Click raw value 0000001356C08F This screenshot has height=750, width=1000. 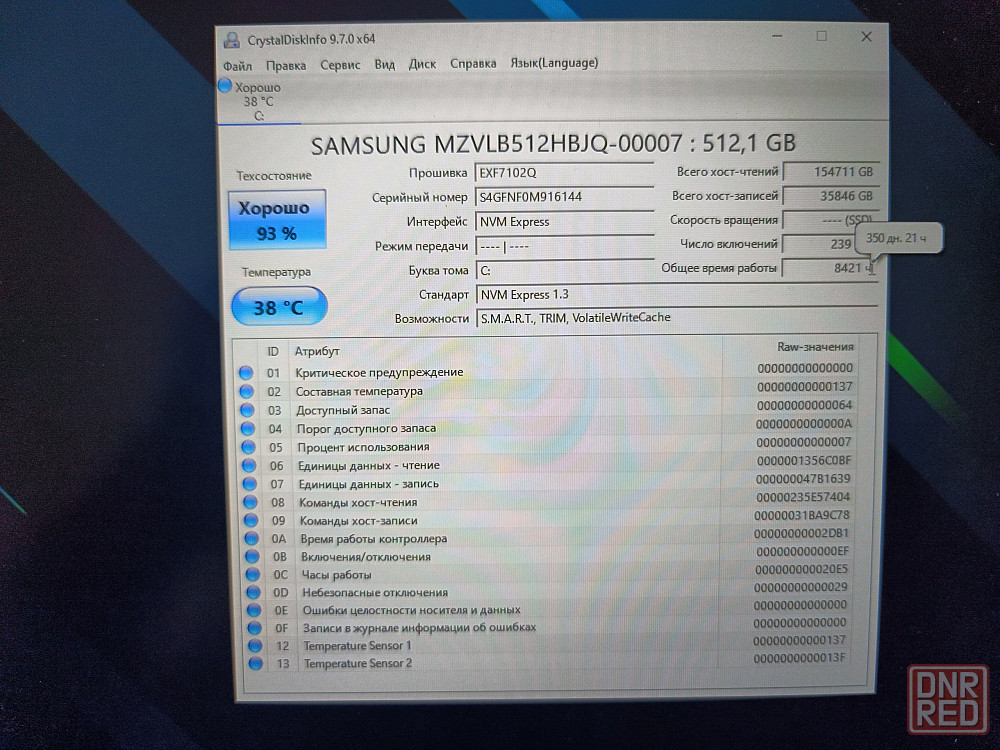(x=804, y=460)
